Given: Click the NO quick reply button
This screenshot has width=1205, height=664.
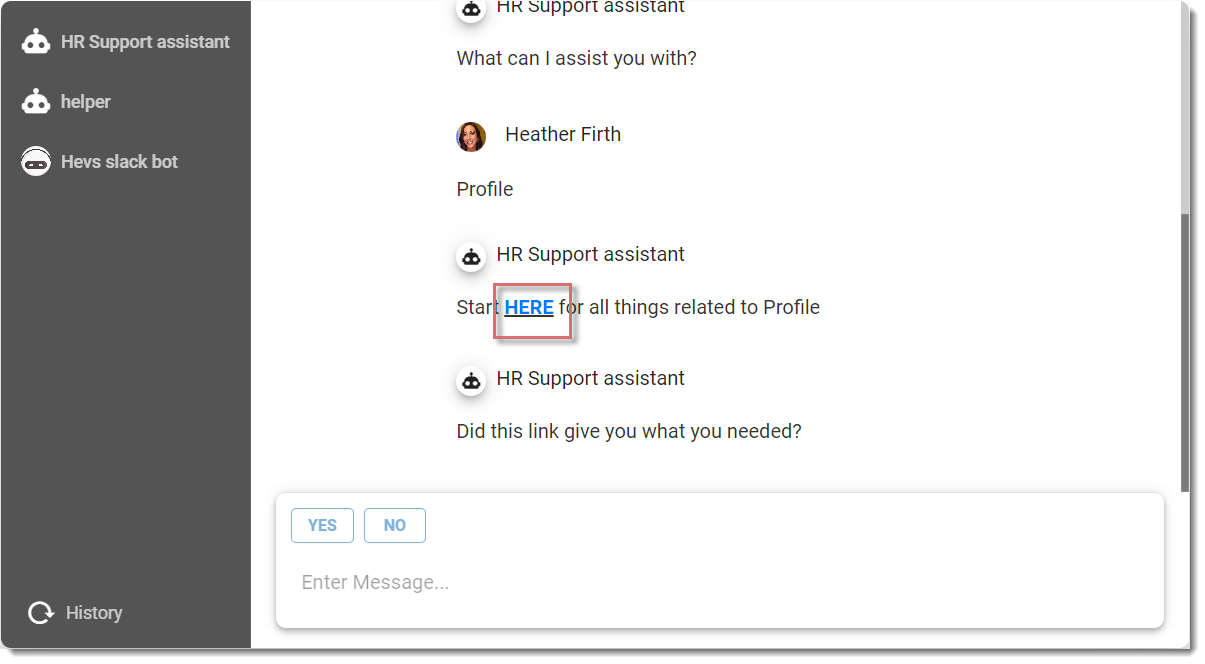Looking at the screenshot, I should (394, 525).
